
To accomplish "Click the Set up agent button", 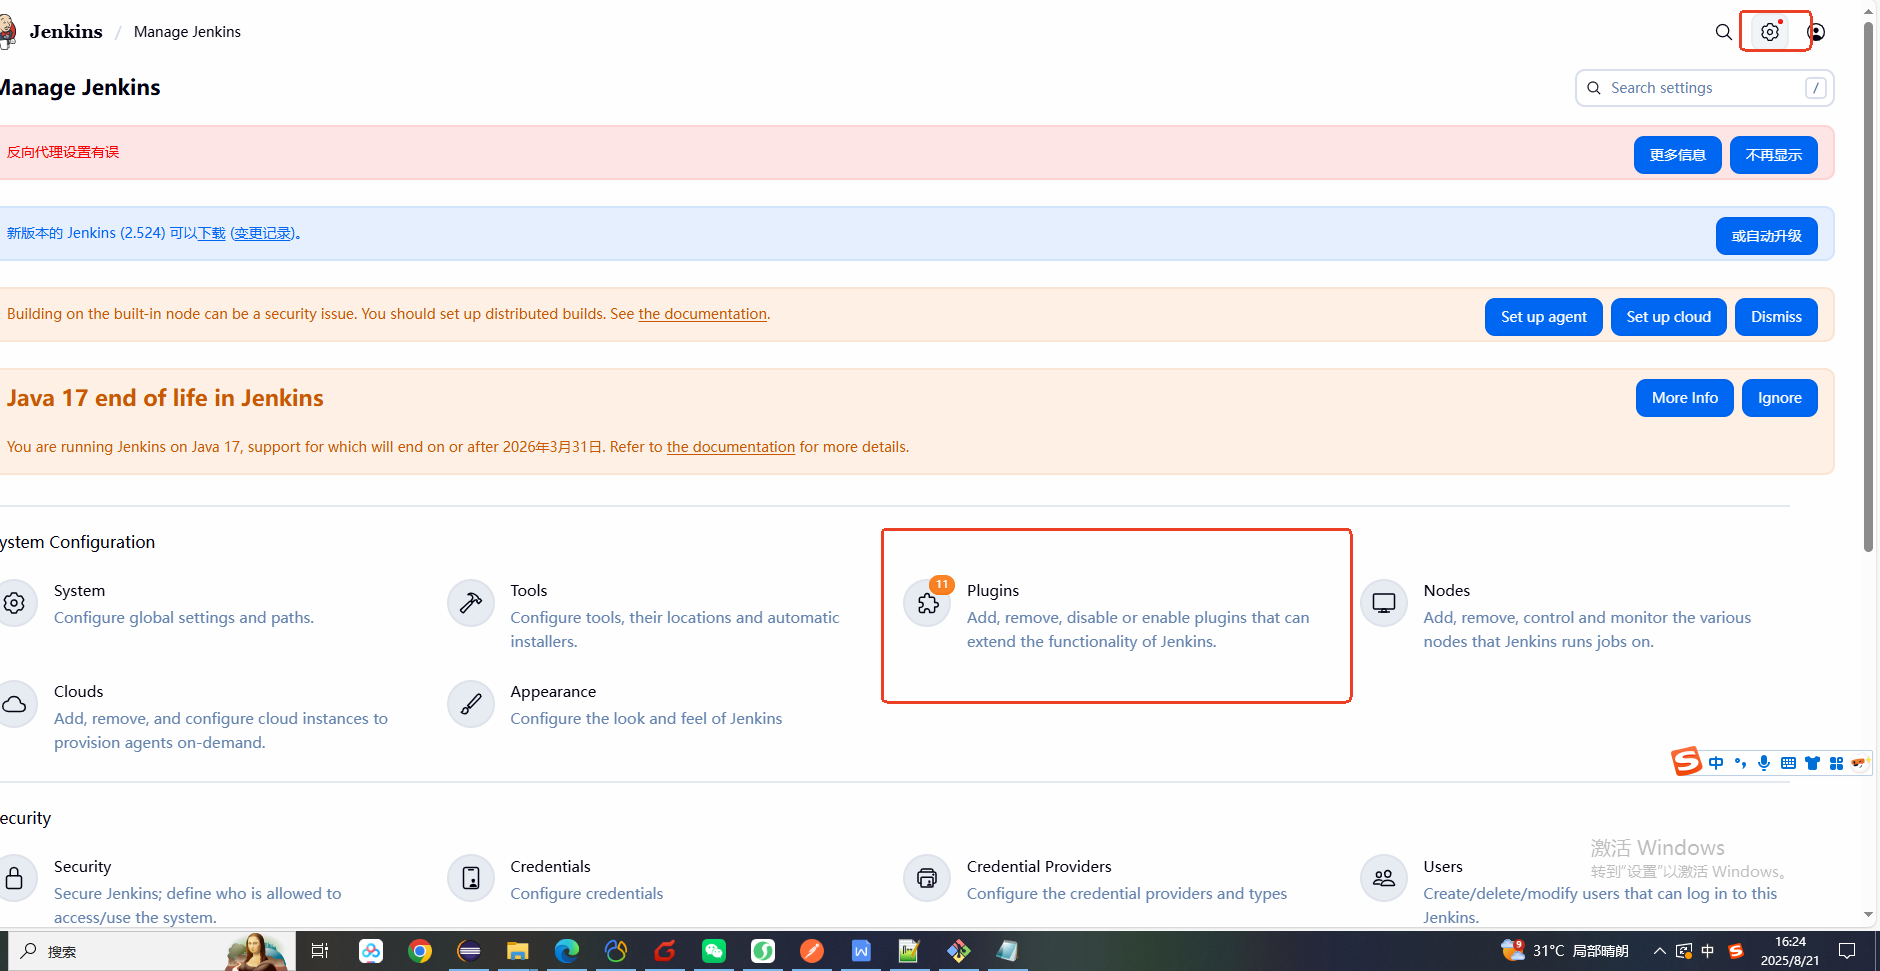I will [1543, 317].
